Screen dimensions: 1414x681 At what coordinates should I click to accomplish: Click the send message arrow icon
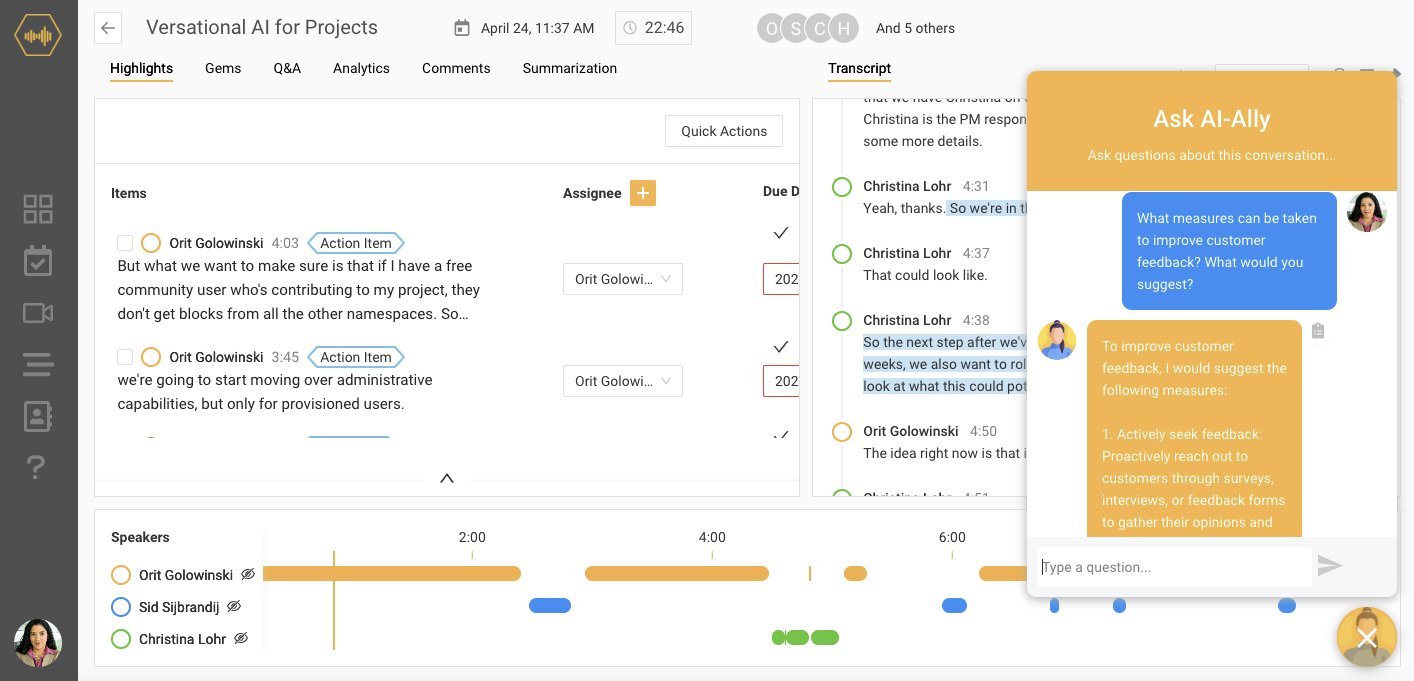(x=1329, y=566)
